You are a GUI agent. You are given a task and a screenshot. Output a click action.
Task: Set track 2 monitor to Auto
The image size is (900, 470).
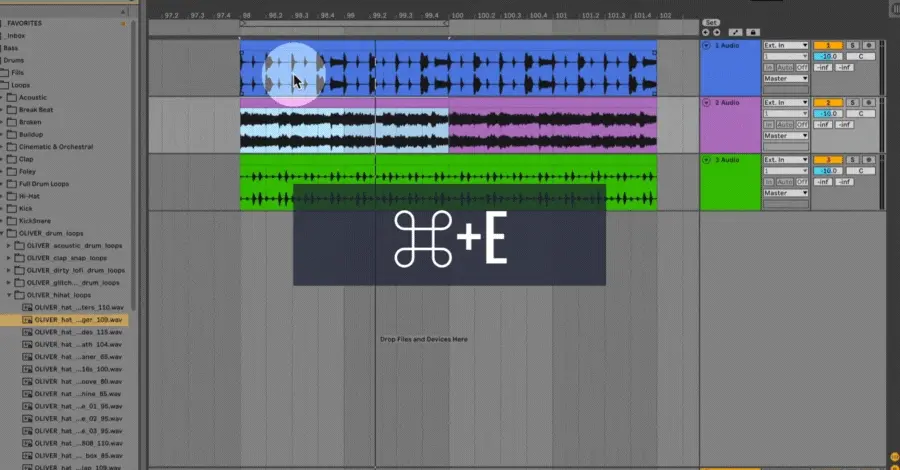[785, 125]
